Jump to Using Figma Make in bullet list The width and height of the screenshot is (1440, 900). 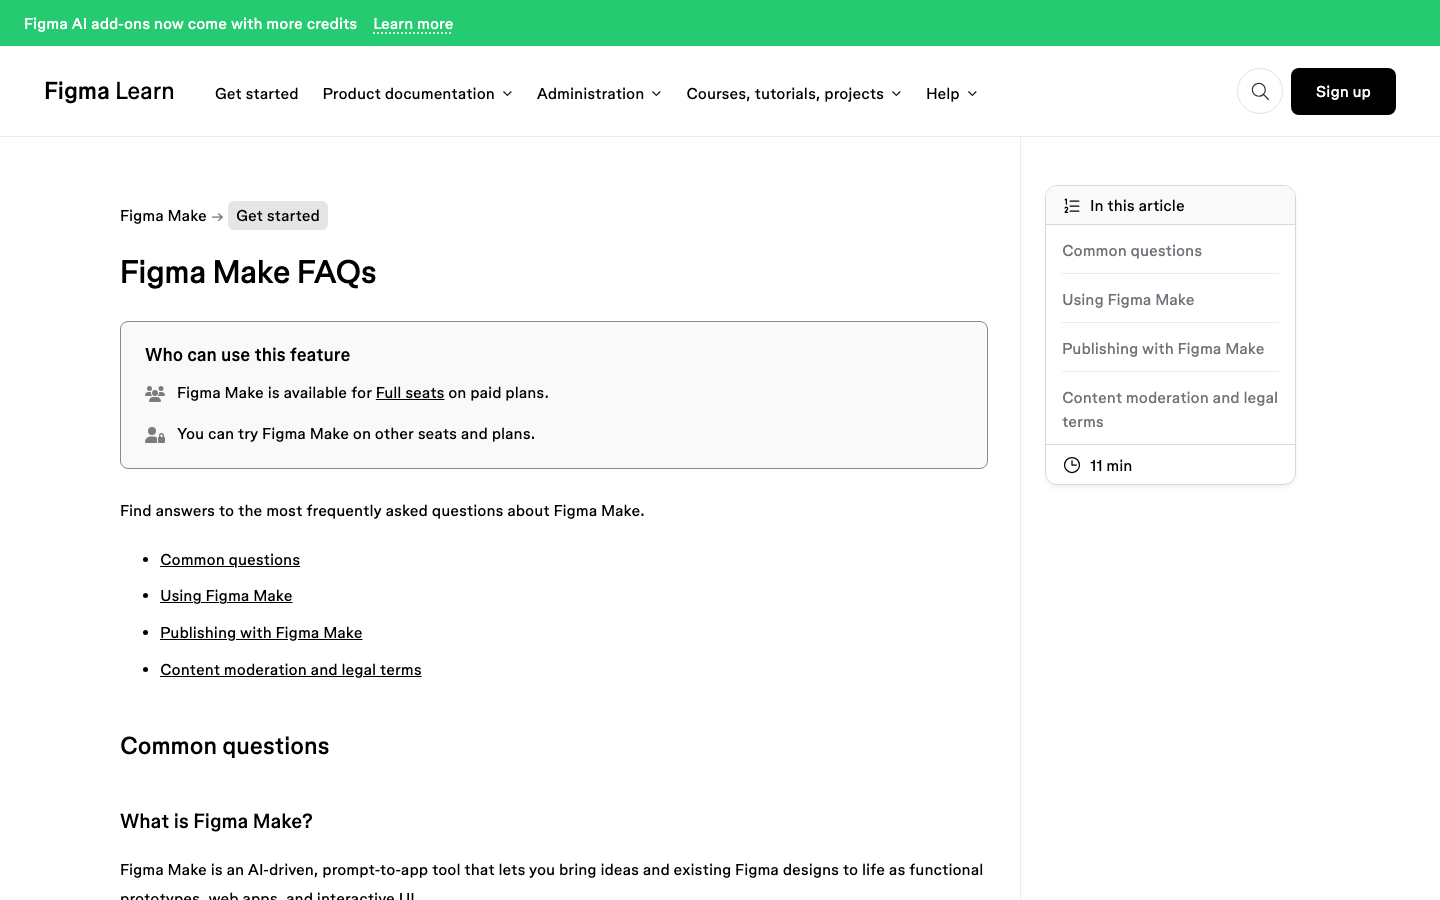tap(226, 595)
